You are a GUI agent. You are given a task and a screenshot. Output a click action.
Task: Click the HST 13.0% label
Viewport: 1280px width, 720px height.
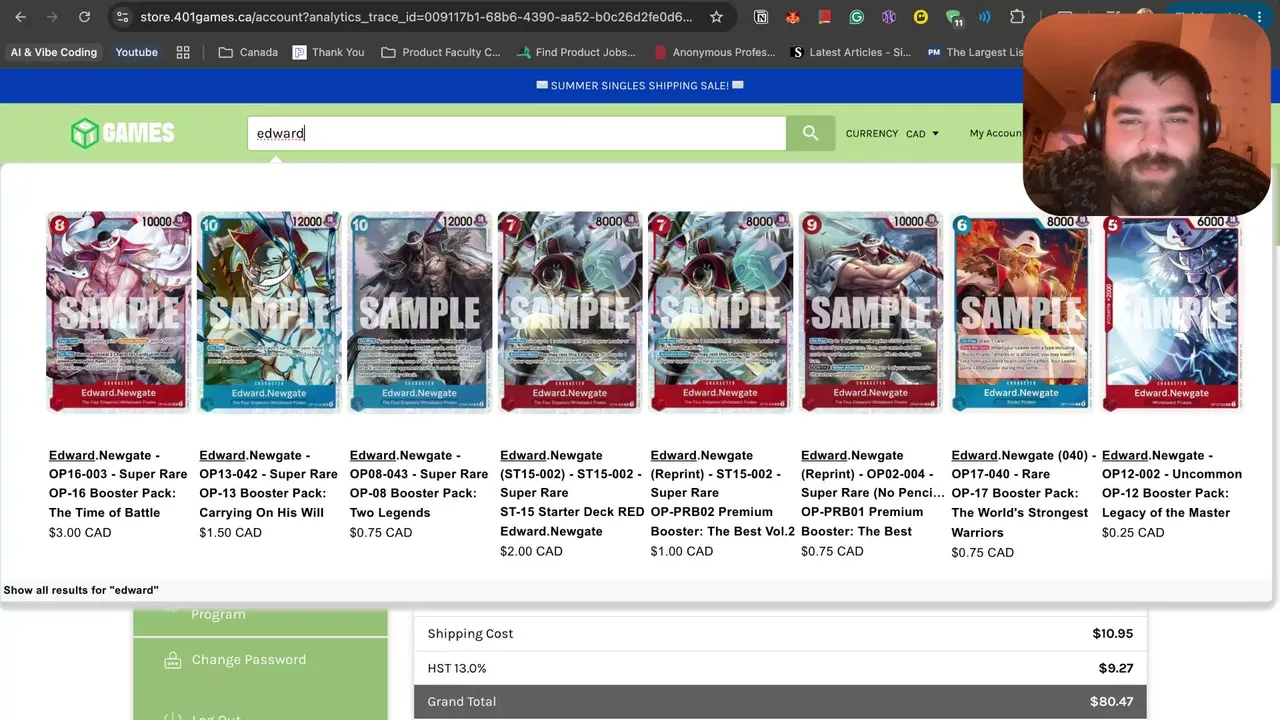(457, 668)
